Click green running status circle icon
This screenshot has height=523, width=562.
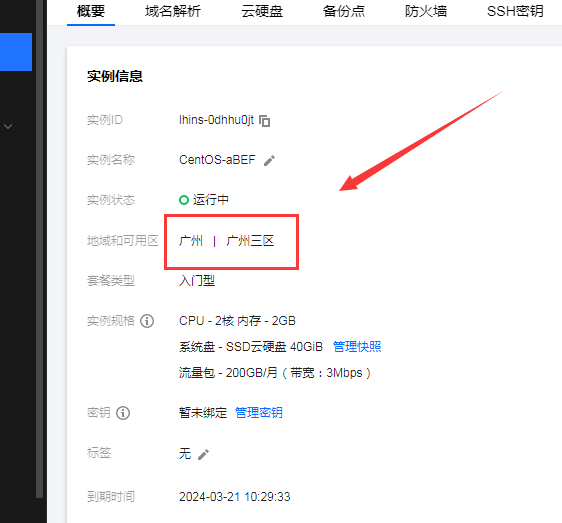pos(184,200)
